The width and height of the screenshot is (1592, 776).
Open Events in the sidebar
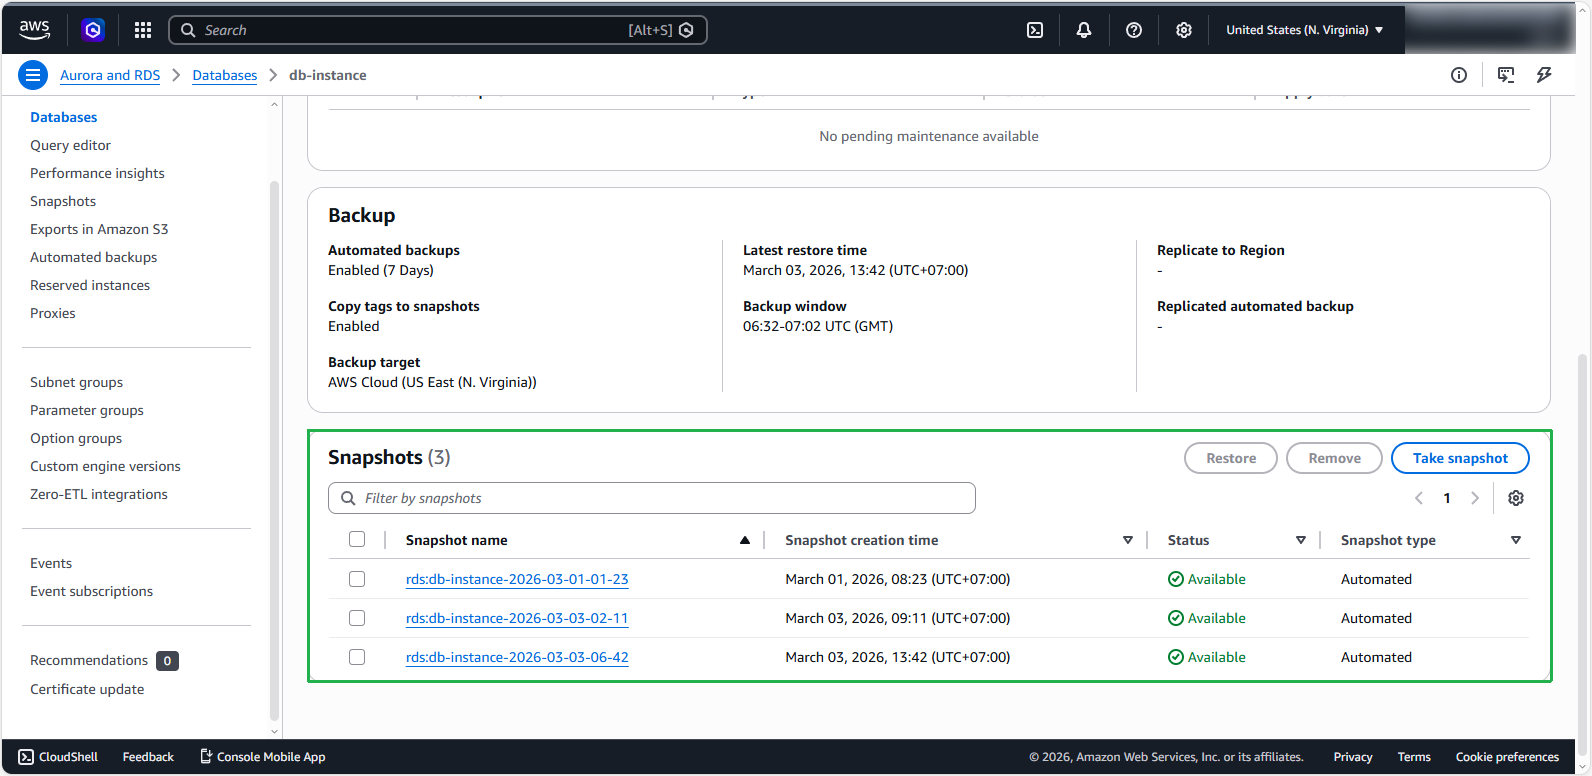[51, 563]
